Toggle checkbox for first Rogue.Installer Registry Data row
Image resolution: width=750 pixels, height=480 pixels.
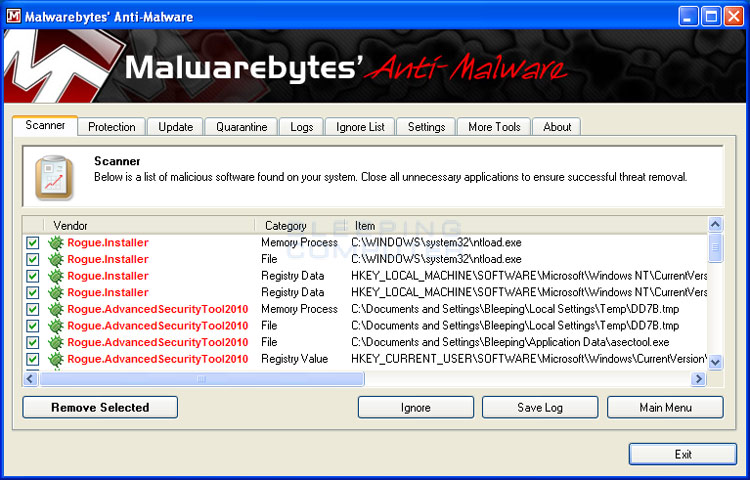33,276
